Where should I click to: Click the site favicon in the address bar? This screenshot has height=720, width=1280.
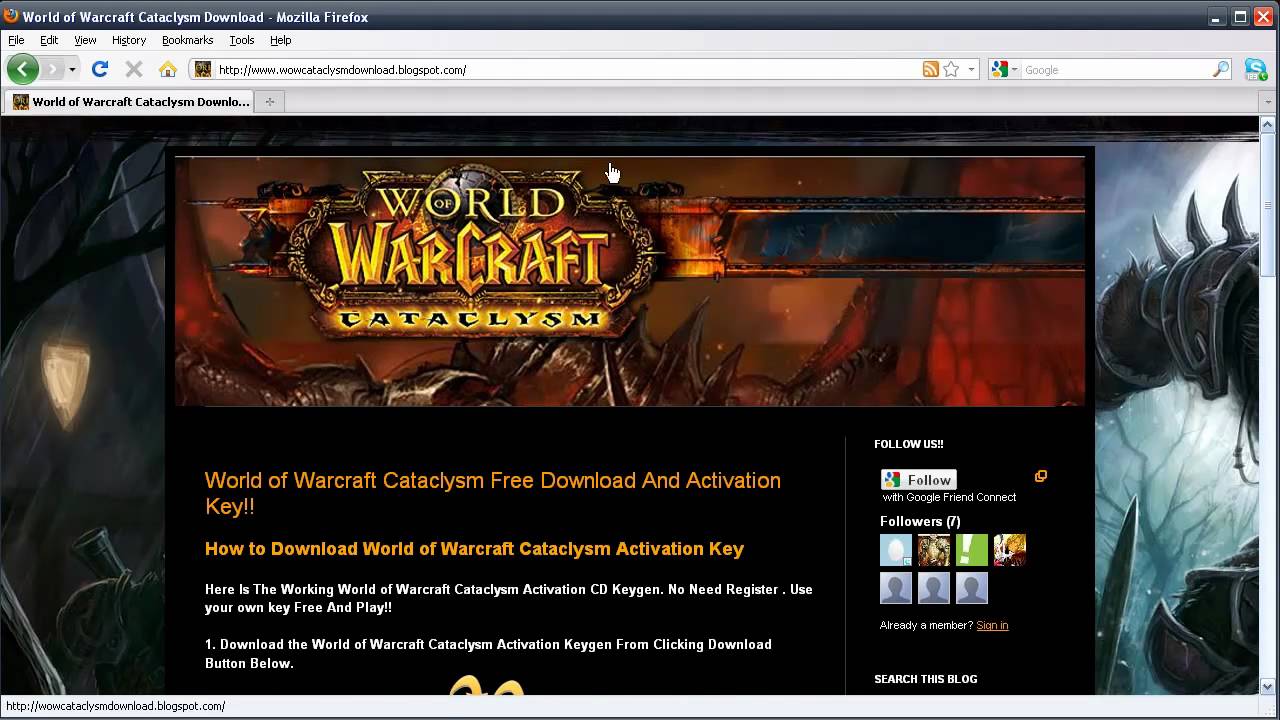click(203, 69)
